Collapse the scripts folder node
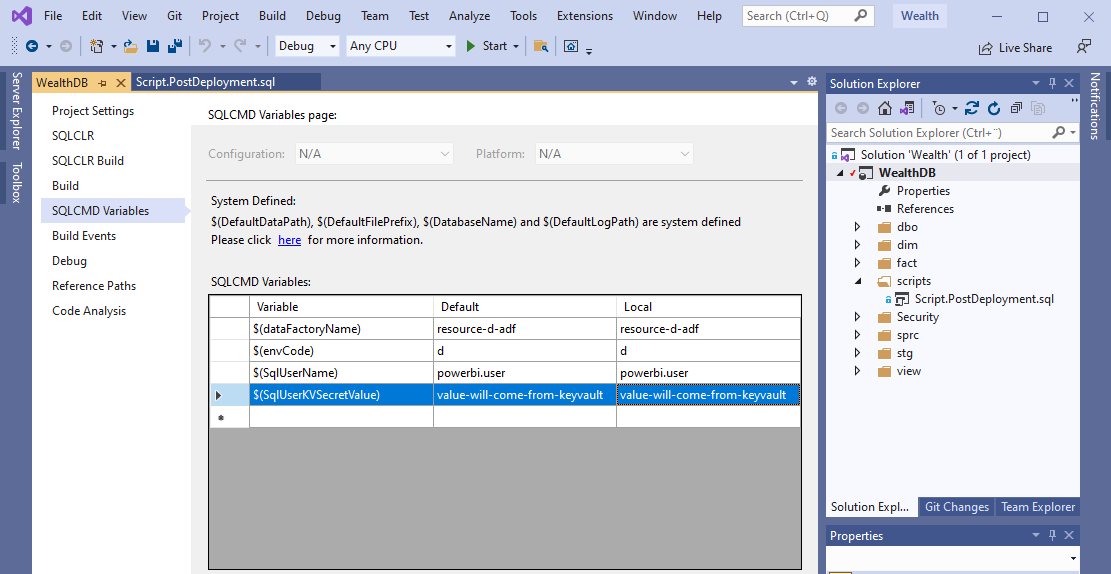 pos(857,281)
